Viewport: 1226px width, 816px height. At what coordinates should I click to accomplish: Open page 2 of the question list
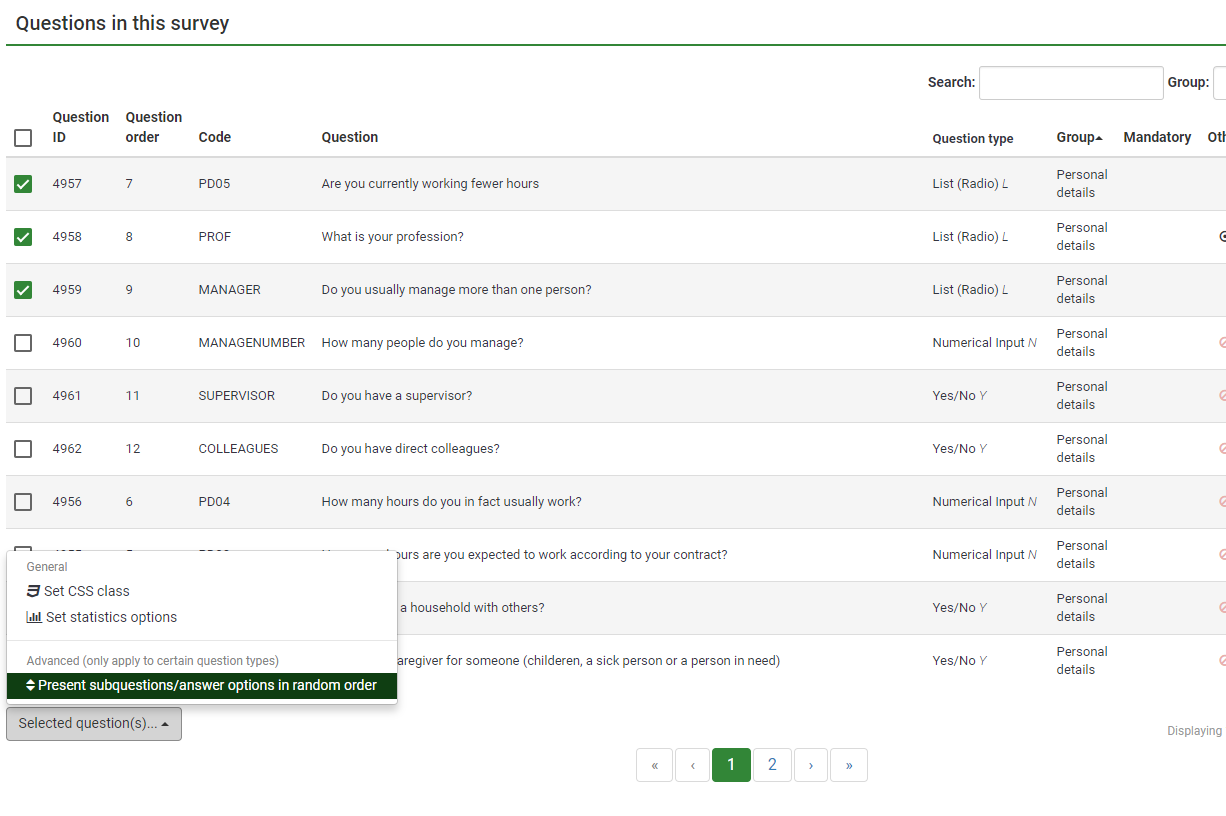tap(772, 765)
